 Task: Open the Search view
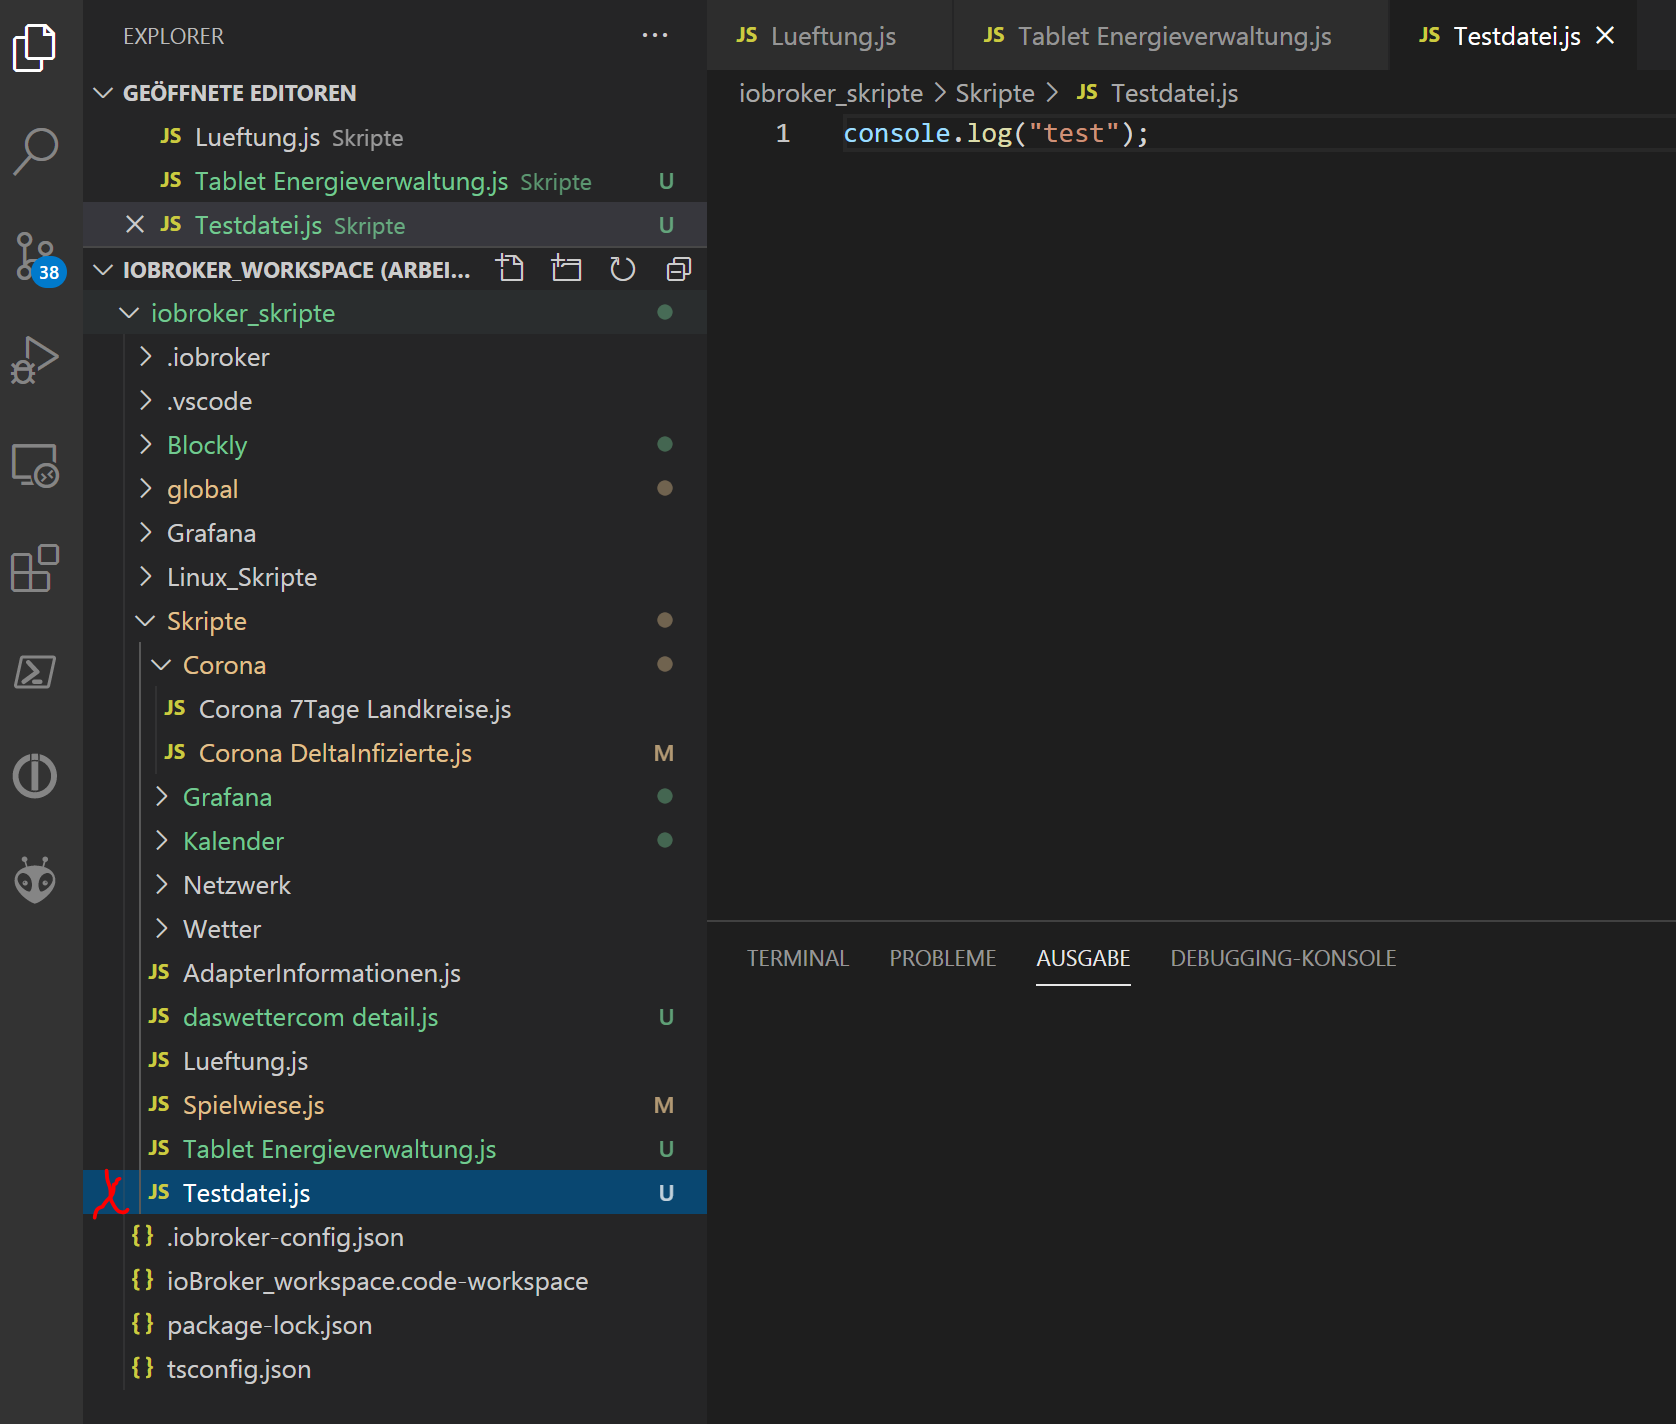coord(35,152)
